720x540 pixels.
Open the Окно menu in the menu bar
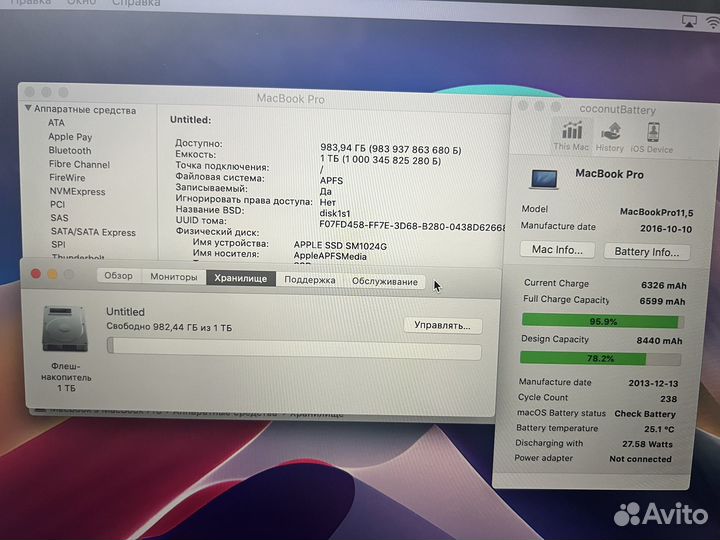(81, 2)
